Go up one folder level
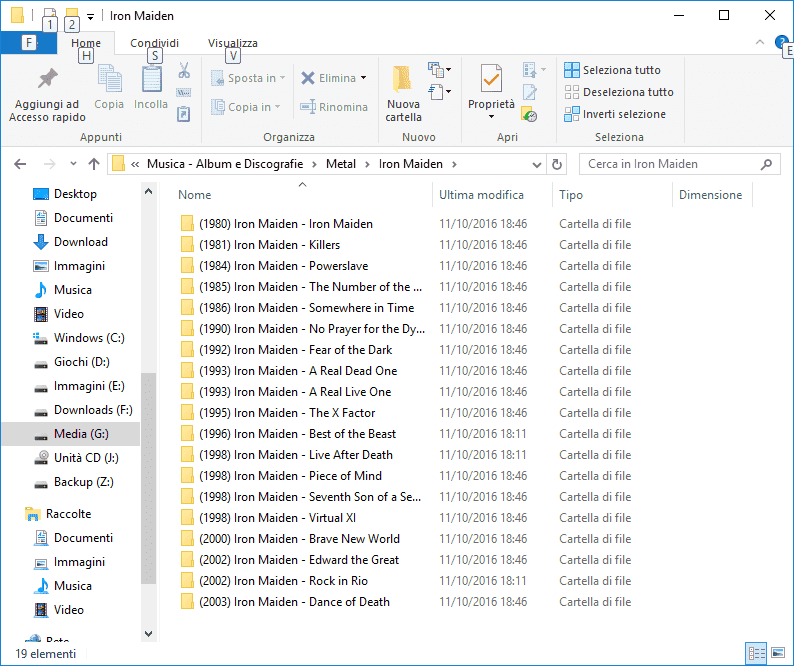Image resolution: width=794 pixels, height=666 pixels. coord(94,164)
